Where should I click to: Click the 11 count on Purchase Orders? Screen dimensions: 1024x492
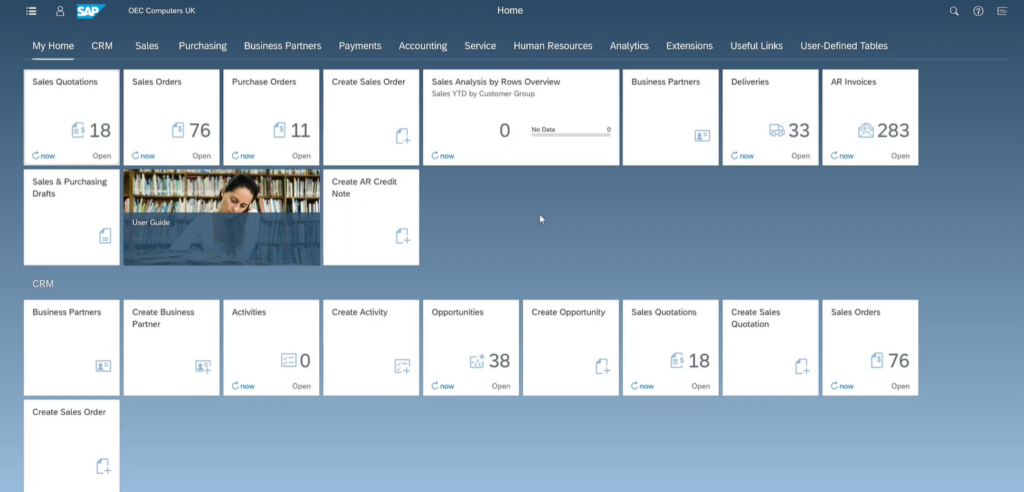300,131
